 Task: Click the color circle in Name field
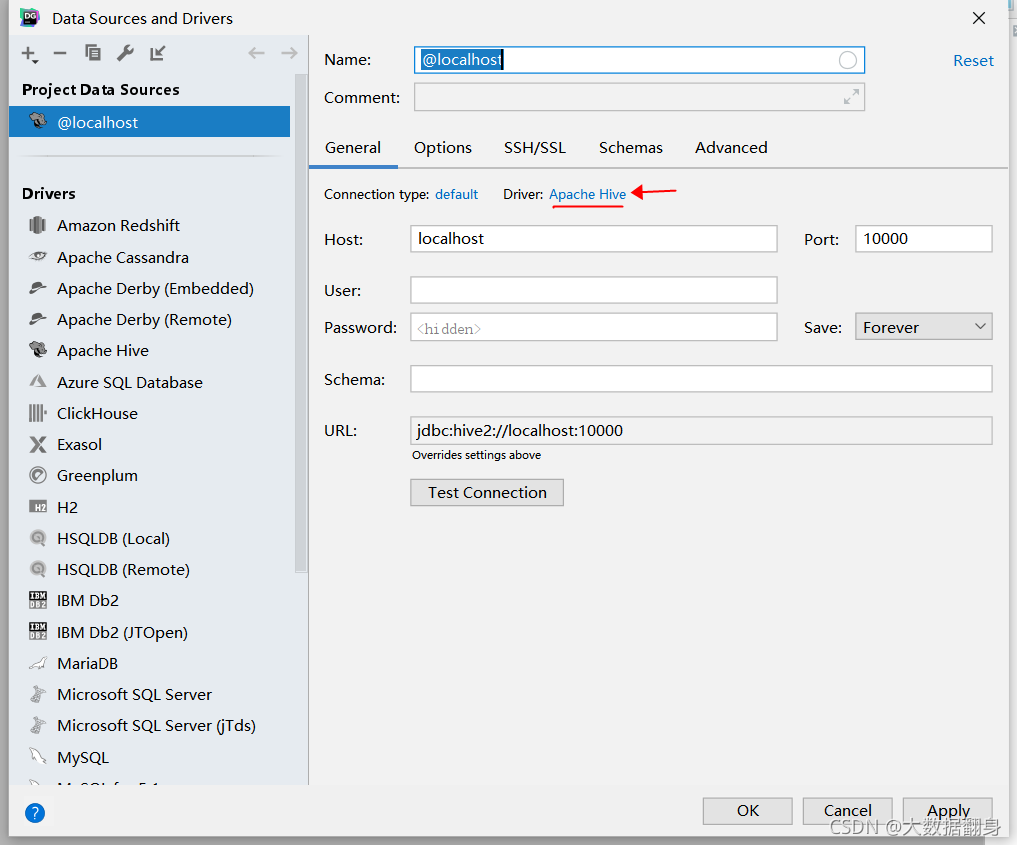(x=848, y=60)
